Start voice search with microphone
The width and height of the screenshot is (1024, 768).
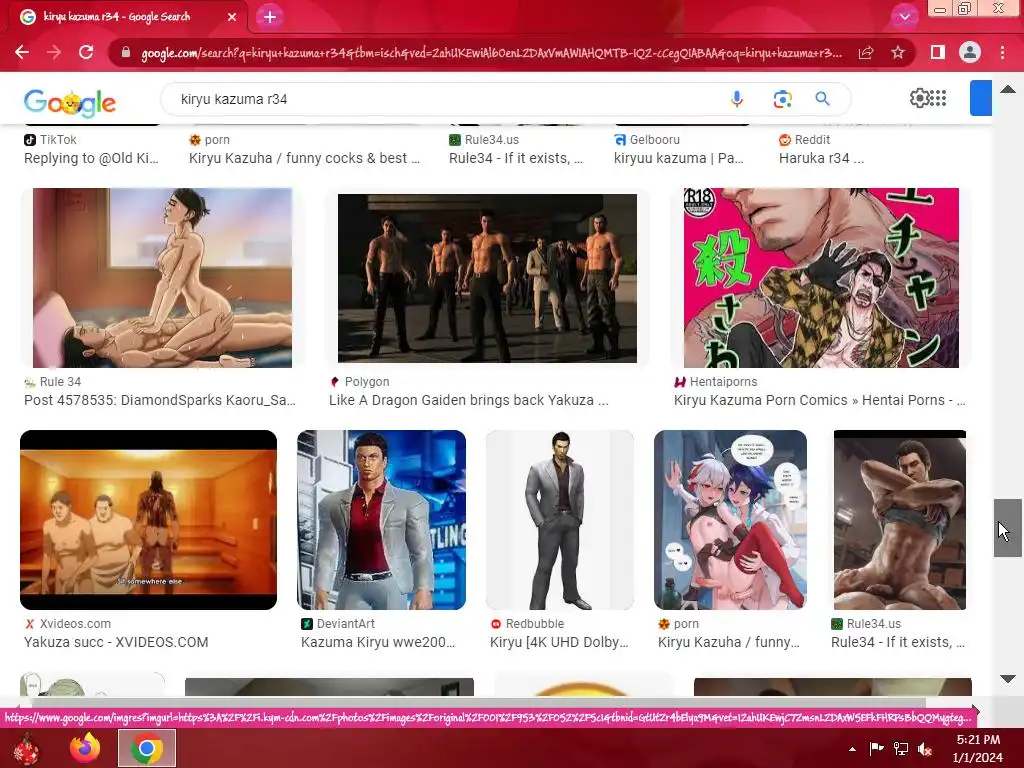click(x=737, y=99)
